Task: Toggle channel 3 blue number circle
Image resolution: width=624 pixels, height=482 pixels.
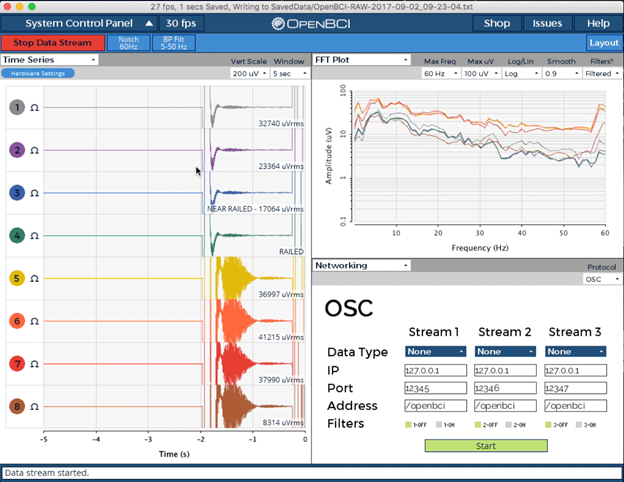Action: 17,193
